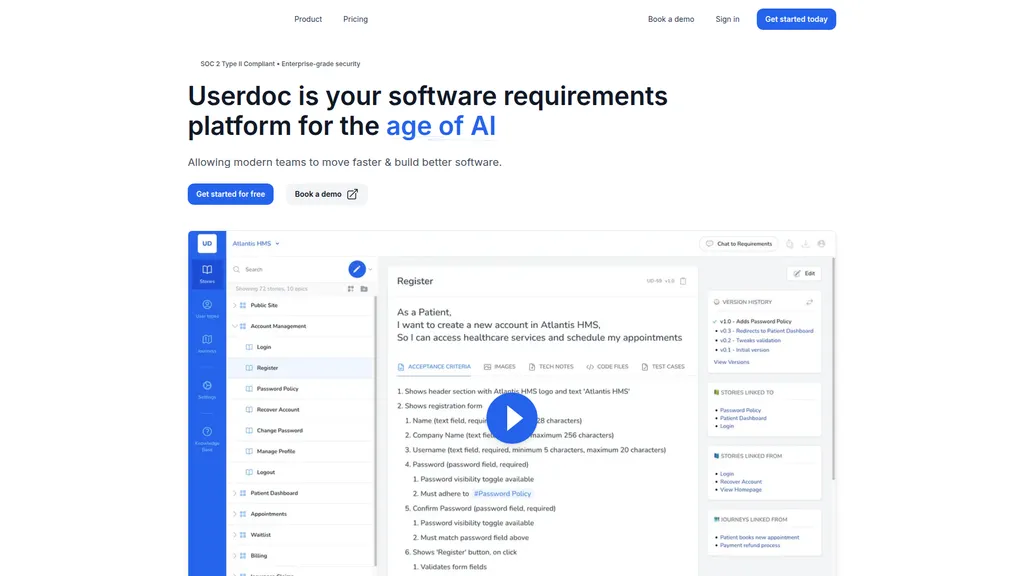Screen dimensions: 1024x576
Task: Click the View Versions link
Action: click(731, 362)
